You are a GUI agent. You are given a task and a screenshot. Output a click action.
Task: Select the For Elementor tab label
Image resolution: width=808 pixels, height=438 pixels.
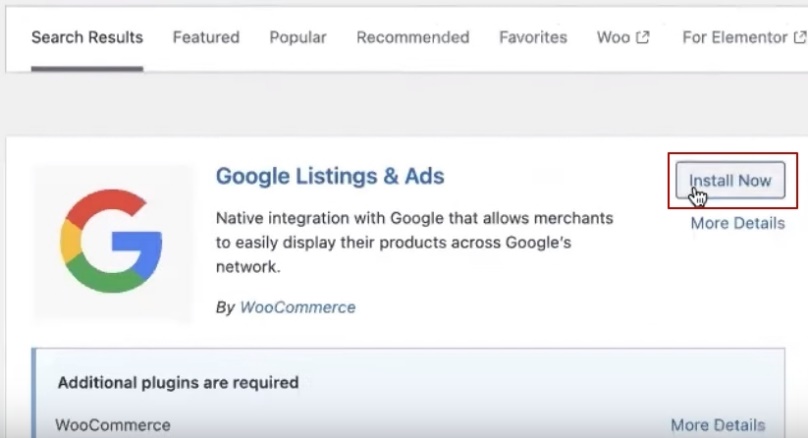point(734,38)
